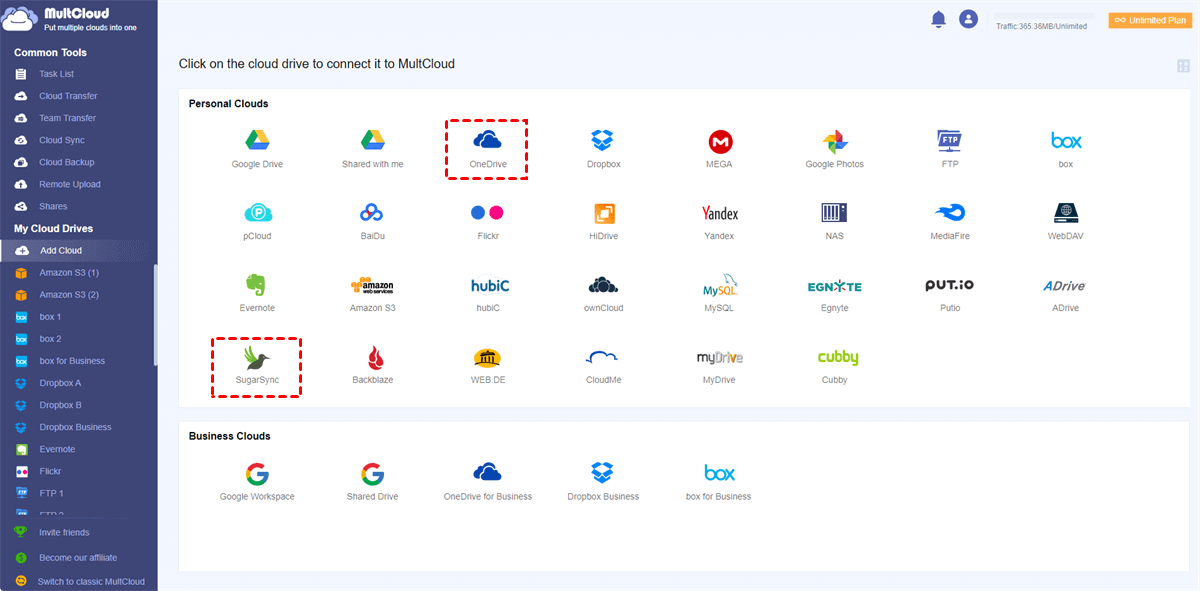Connect a NAS drive
1200x591 pixels.
[x=835, y=221]
